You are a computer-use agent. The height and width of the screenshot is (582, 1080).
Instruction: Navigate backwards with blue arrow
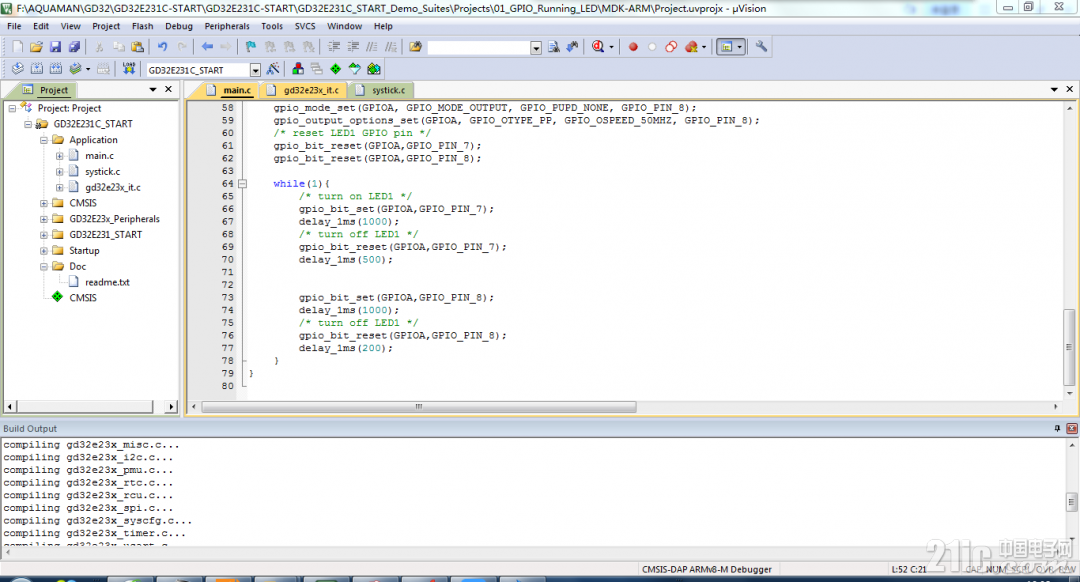[x=207, y=47]
